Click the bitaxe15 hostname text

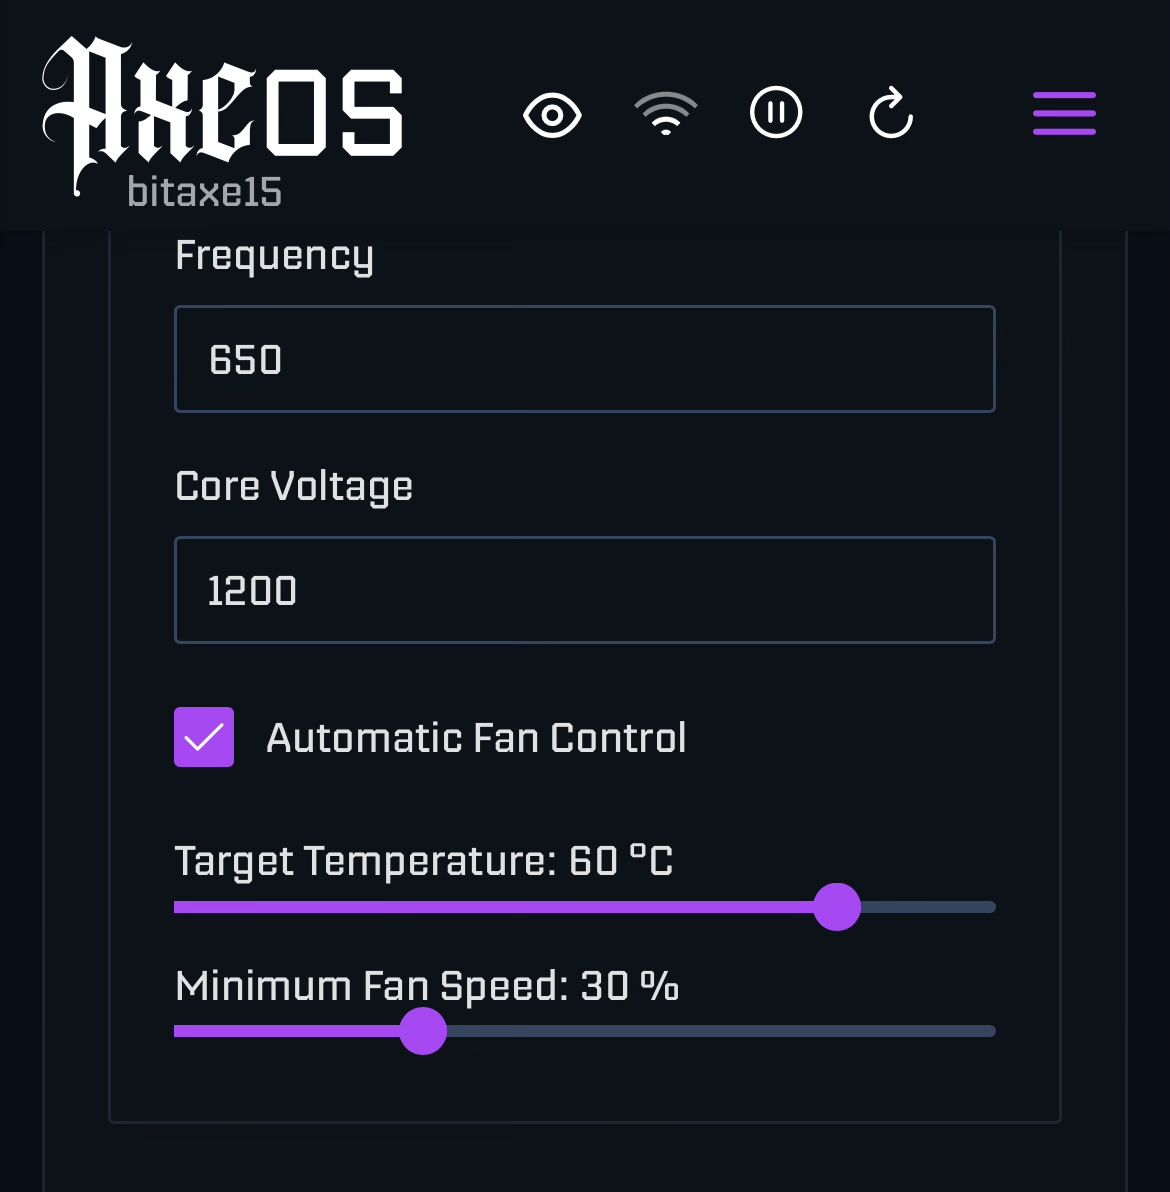[205, 192]
